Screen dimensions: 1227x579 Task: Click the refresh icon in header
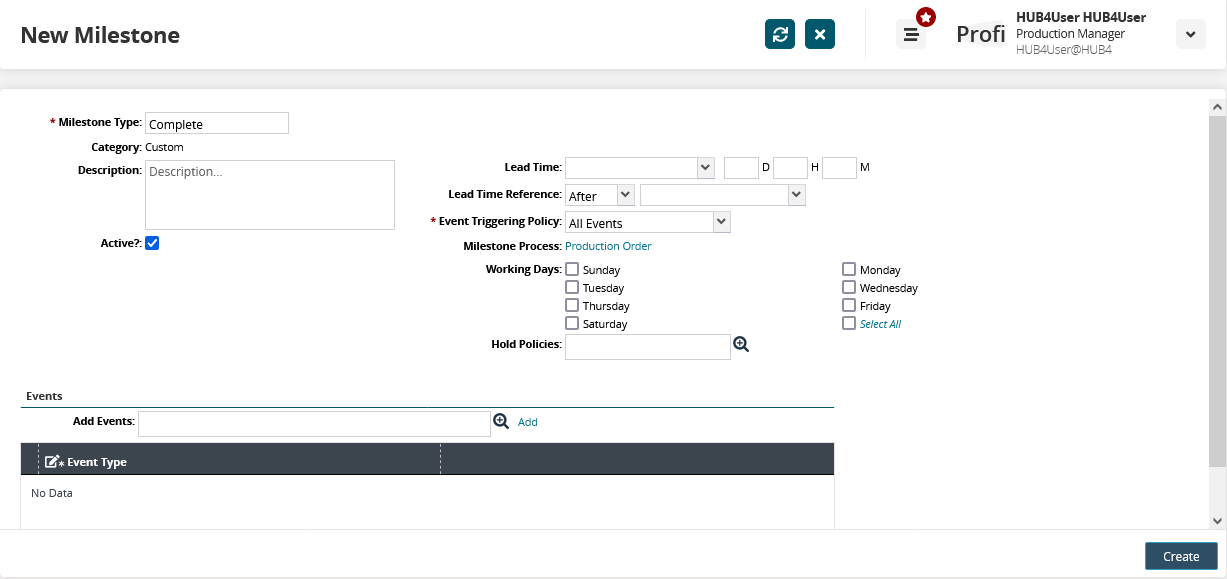780,34
